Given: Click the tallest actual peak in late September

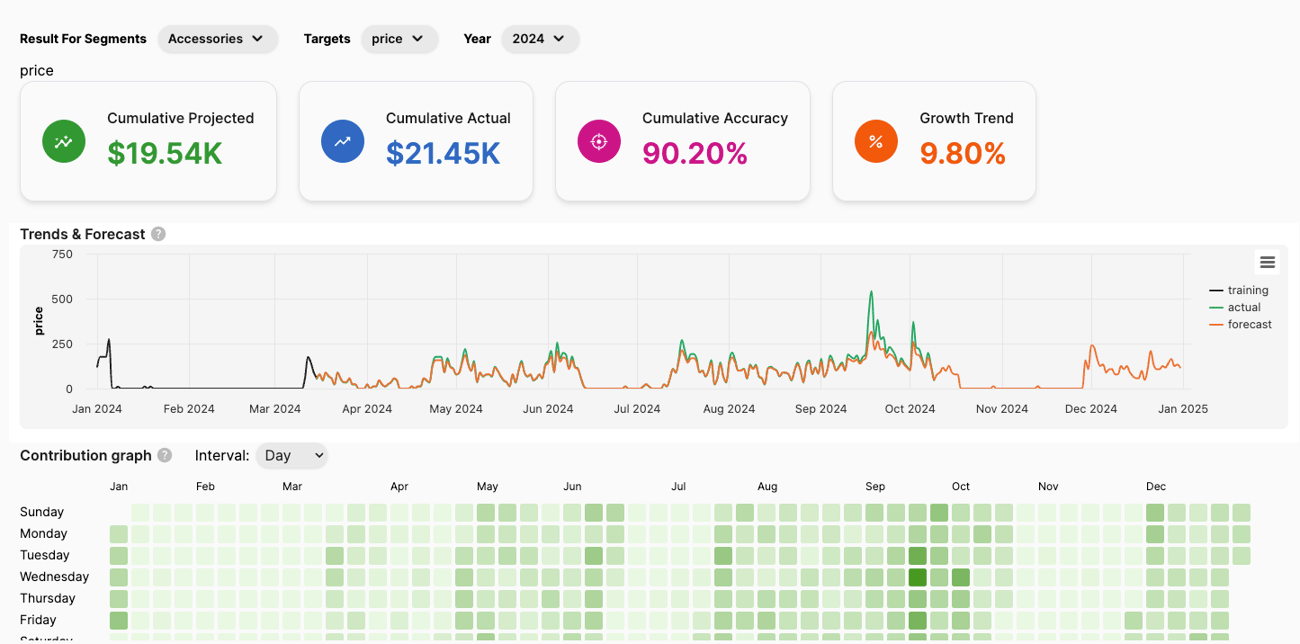Looking at the screenshot, I should click(x=871, y=292).
